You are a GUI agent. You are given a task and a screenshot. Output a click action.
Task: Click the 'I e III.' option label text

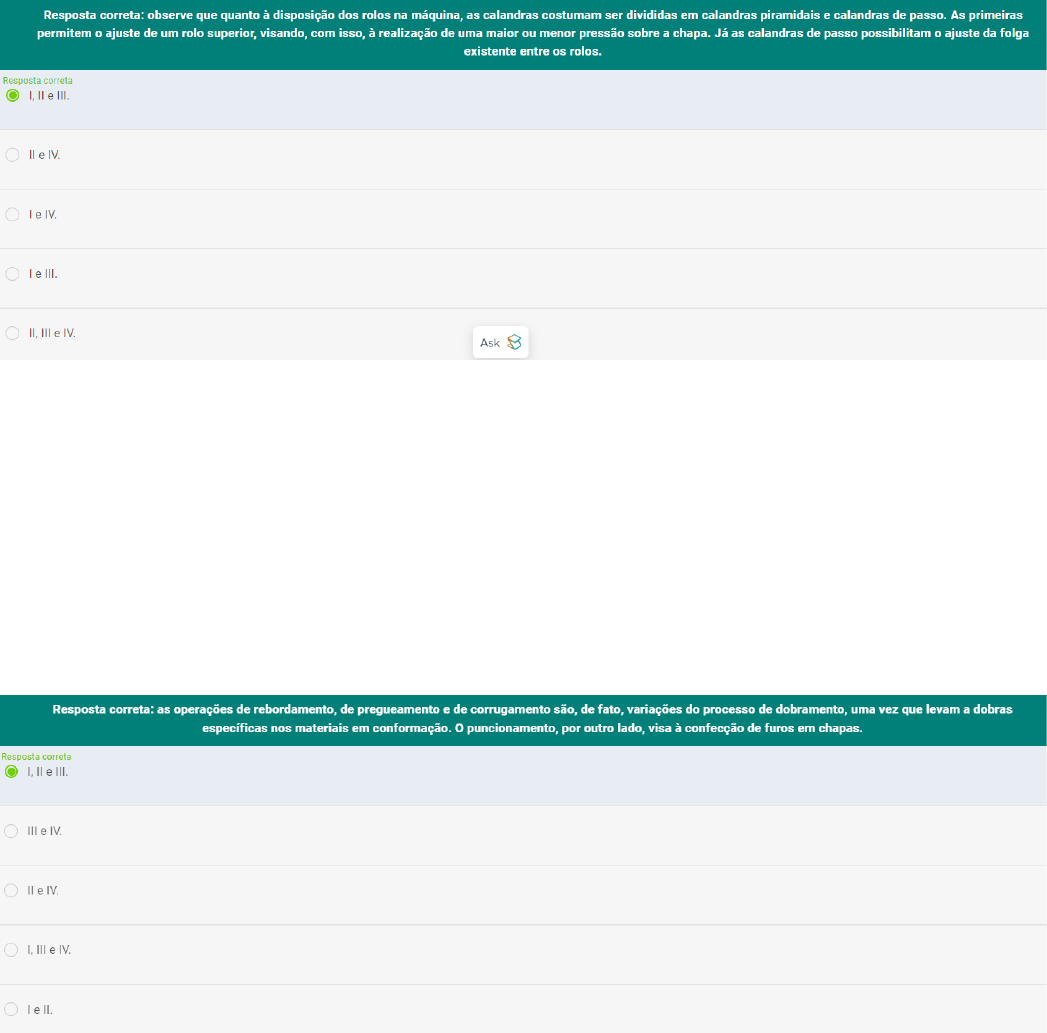(43, 273)
